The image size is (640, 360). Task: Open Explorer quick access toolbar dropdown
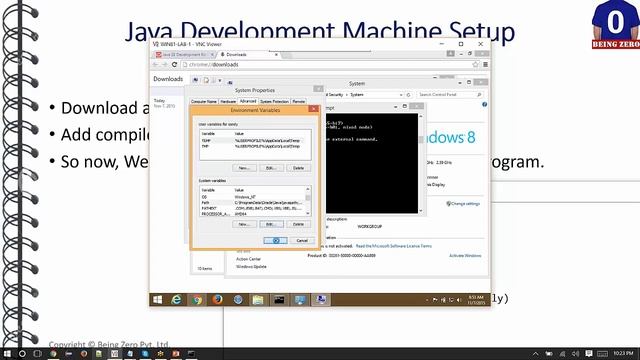(x=220, y=80)
